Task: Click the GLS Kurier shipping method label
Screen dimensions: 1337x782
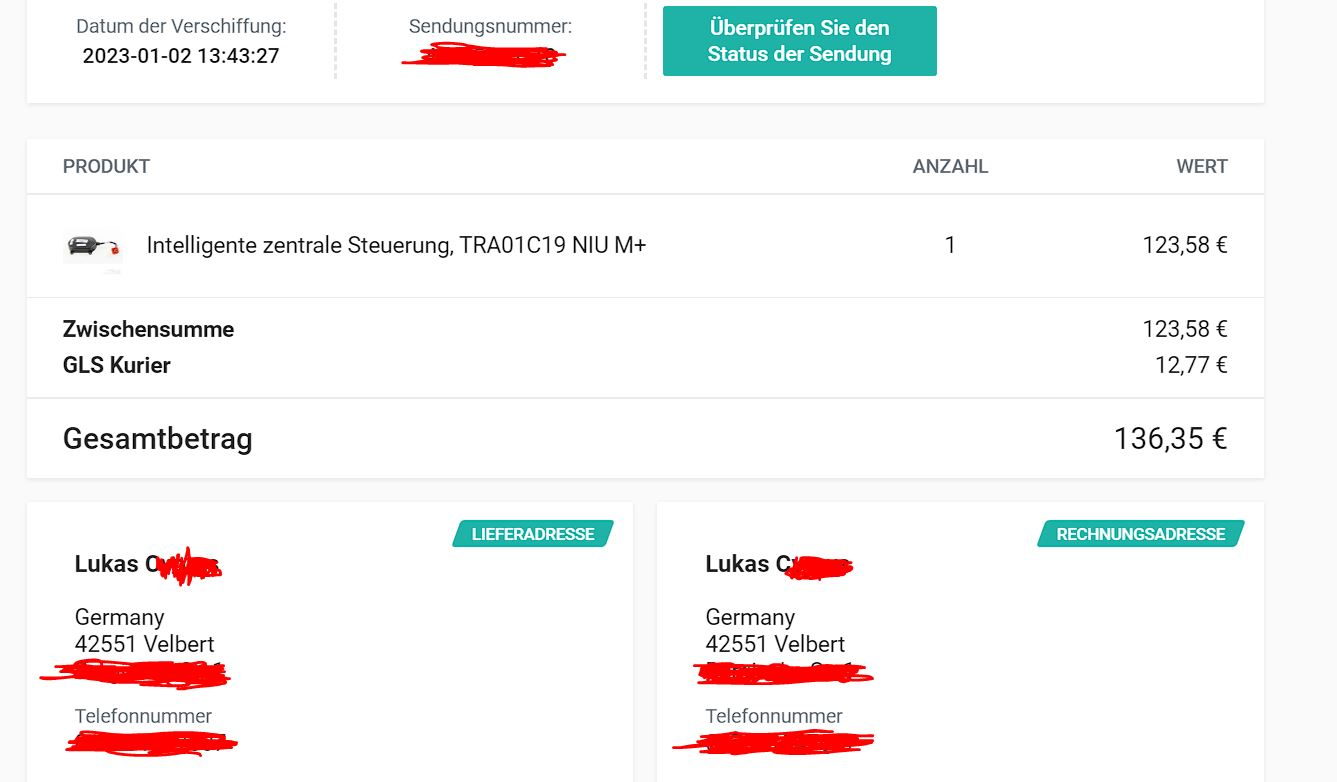Action: point(116,365)
